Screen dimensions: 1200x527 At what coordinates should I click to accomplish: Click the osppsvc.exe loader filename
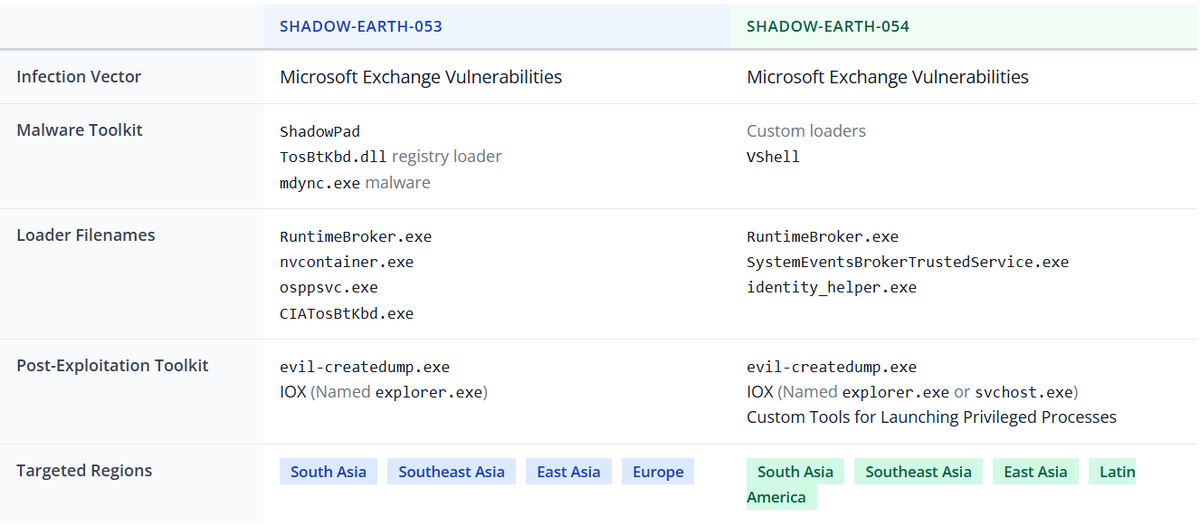click(x=329, y=288)
